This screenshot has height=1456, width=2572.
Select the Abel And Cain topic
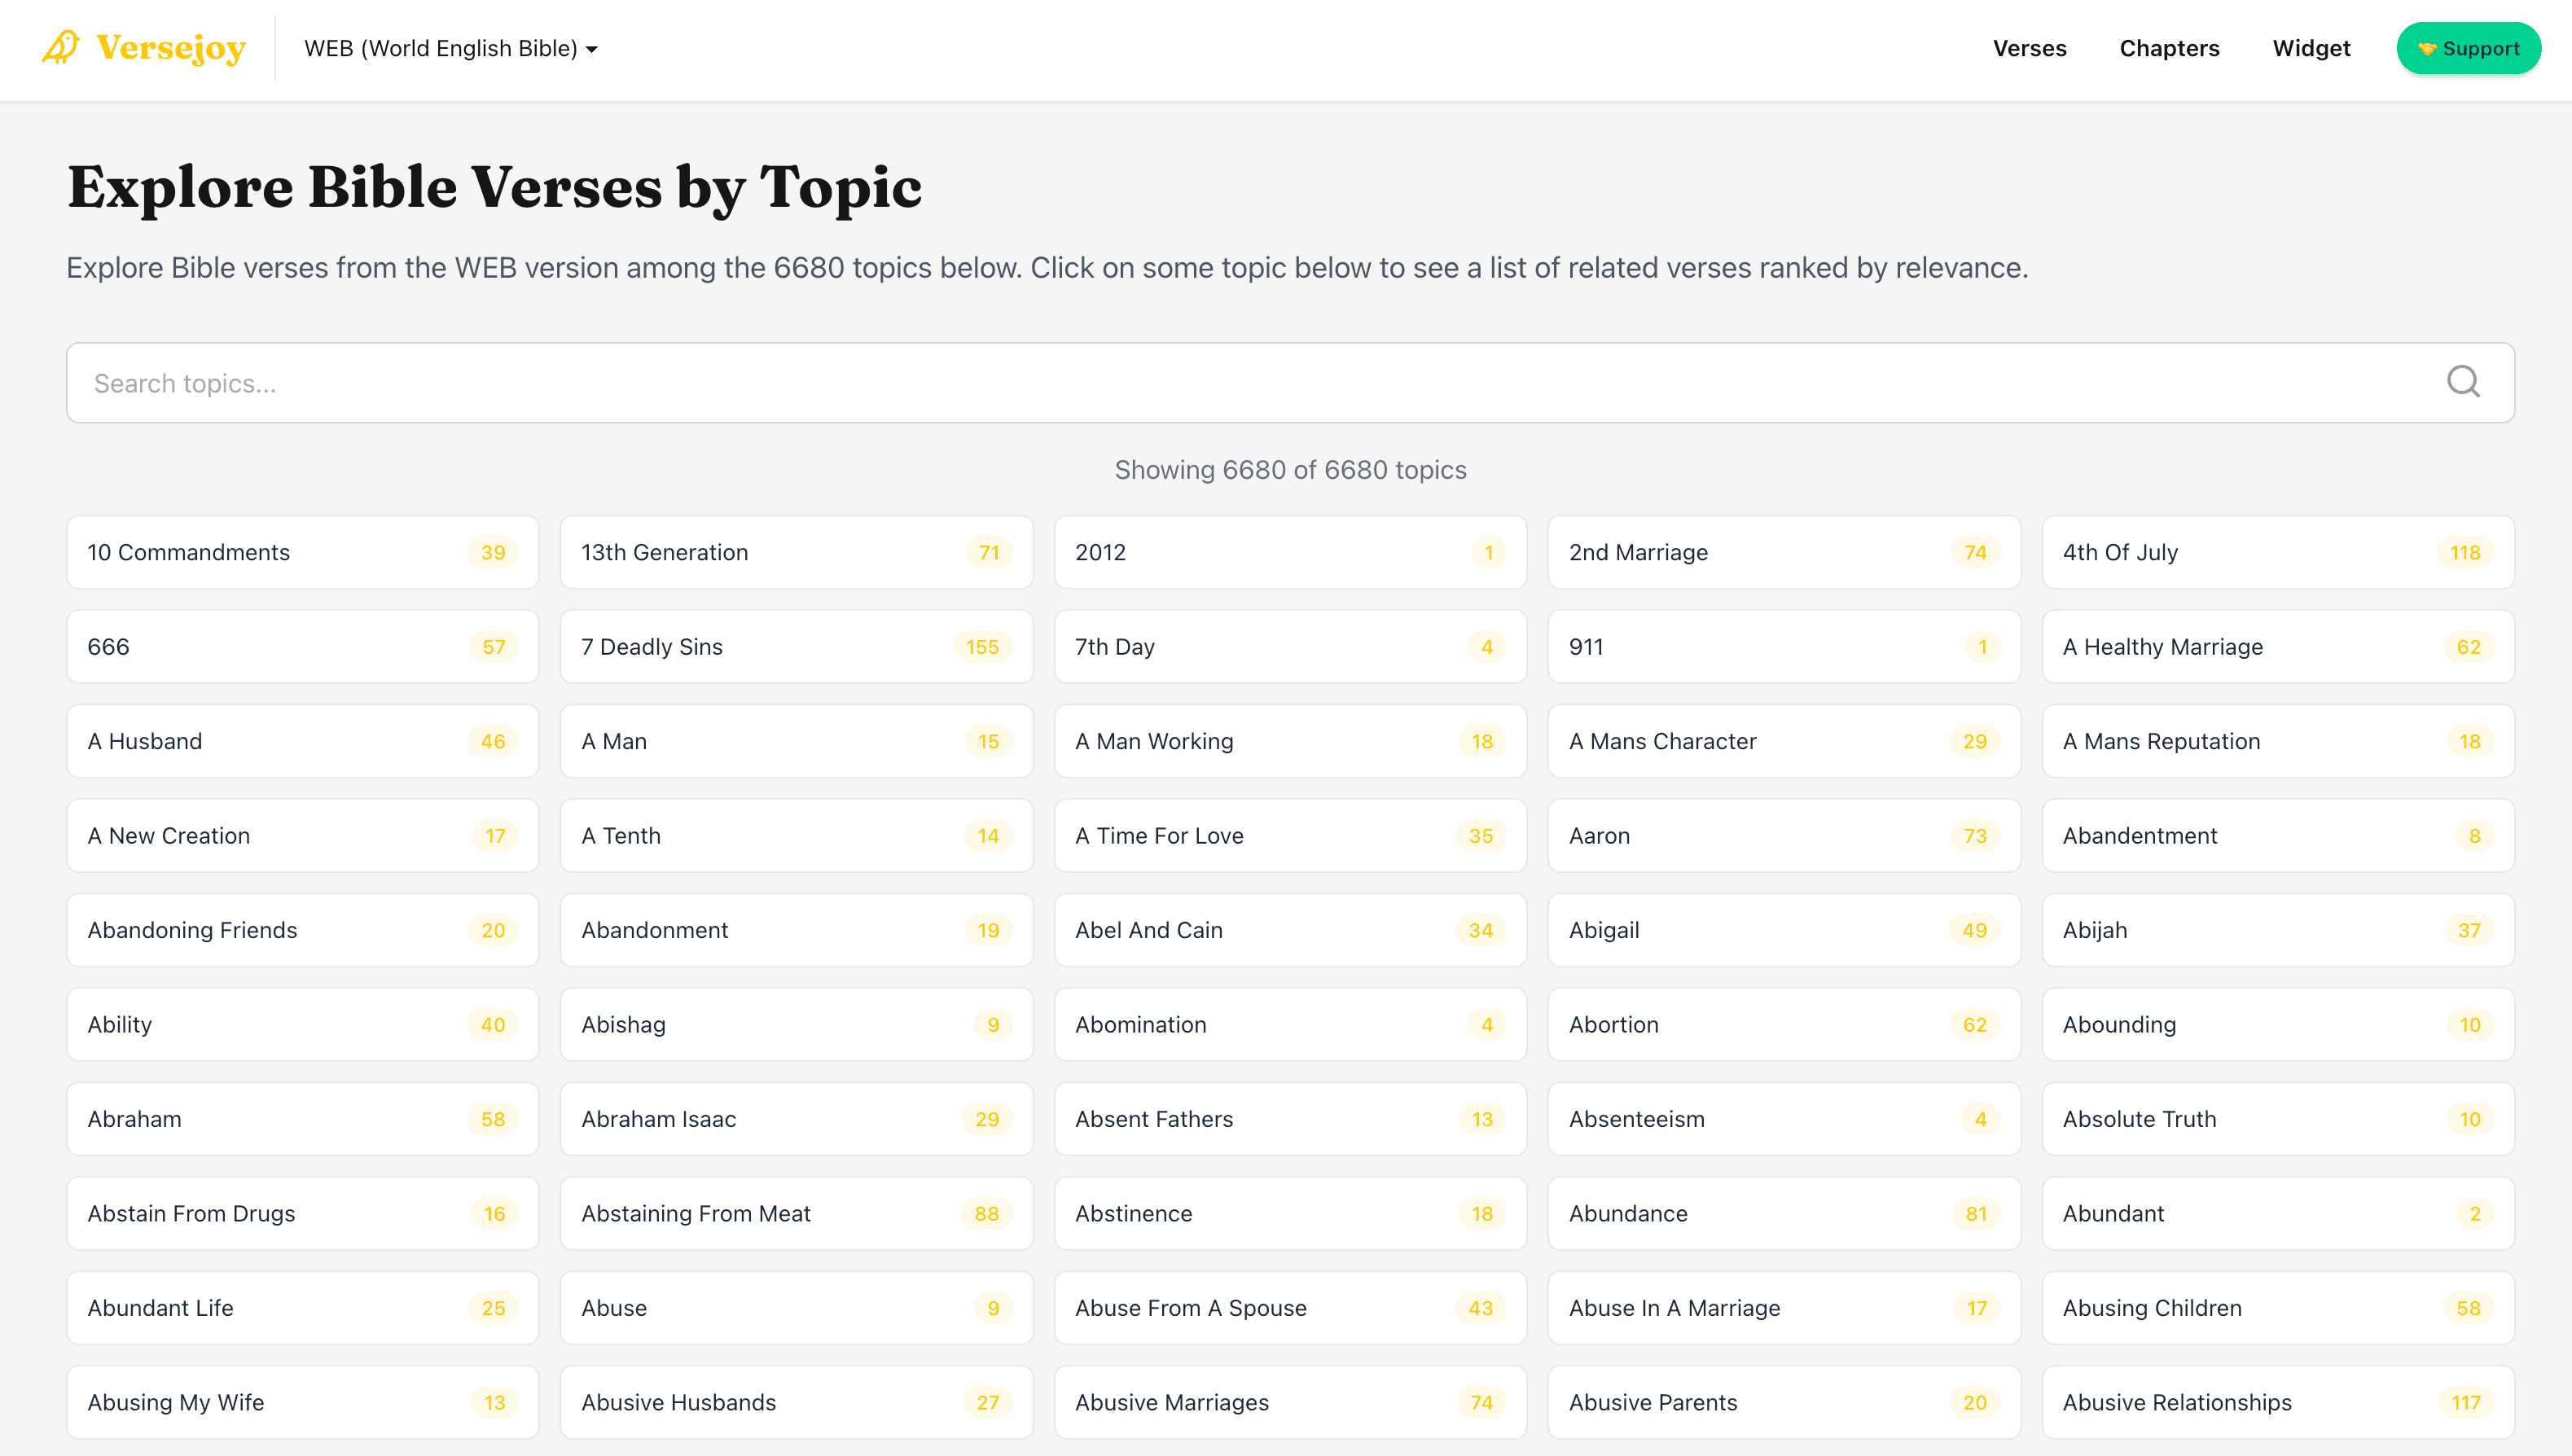pyautogui.click(x=1290, y=930)
